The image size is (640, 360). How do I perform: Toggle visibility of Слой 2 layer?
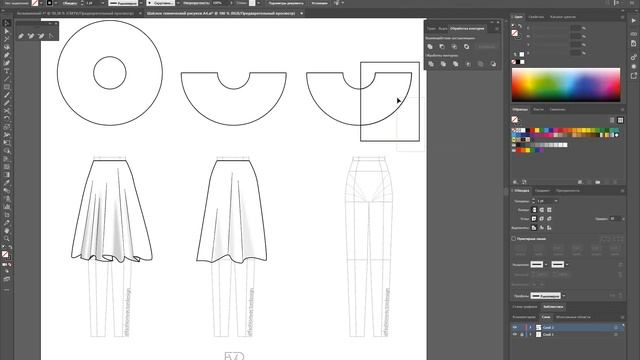tap(515, 327)
